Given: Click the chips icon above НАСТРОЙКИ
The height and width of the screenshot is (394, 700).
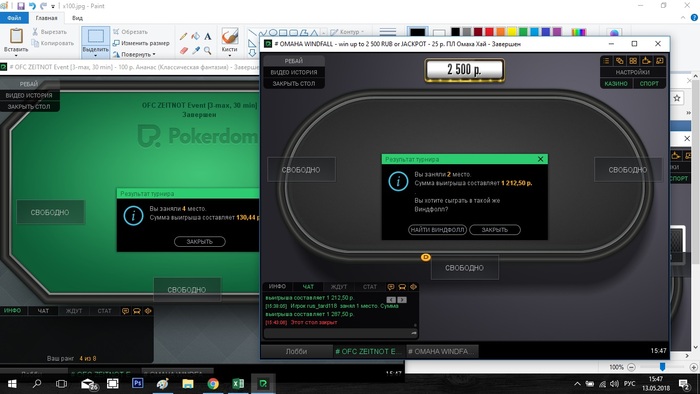Looking at the screenshot, I should point(620,61).
